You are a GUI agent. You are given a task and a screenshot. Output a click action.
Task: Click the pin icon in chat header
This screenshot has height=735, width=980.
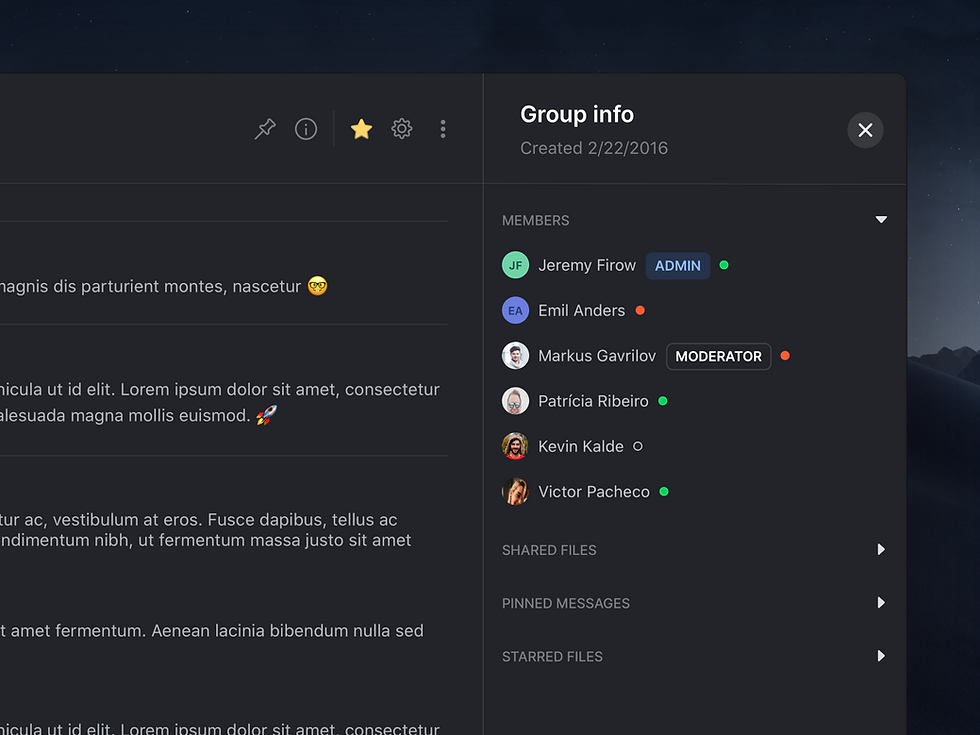point(265,129)
